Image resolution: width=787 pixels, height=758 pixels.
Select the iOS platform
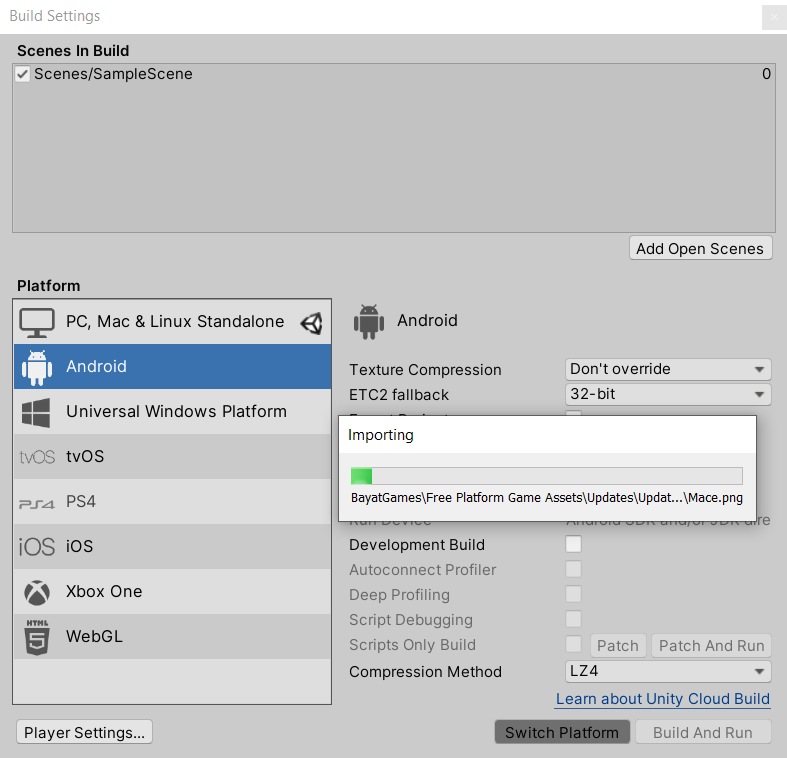[x=172, y=546]
